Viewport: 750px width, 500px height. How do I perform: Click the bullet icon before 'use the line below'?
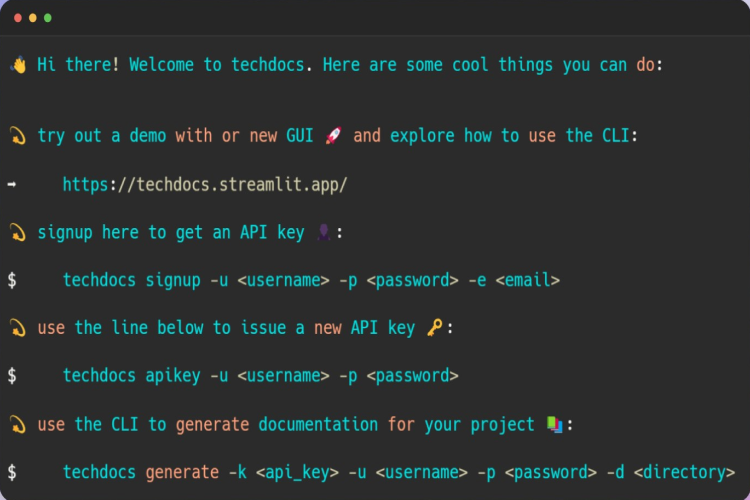coord(18,328)
